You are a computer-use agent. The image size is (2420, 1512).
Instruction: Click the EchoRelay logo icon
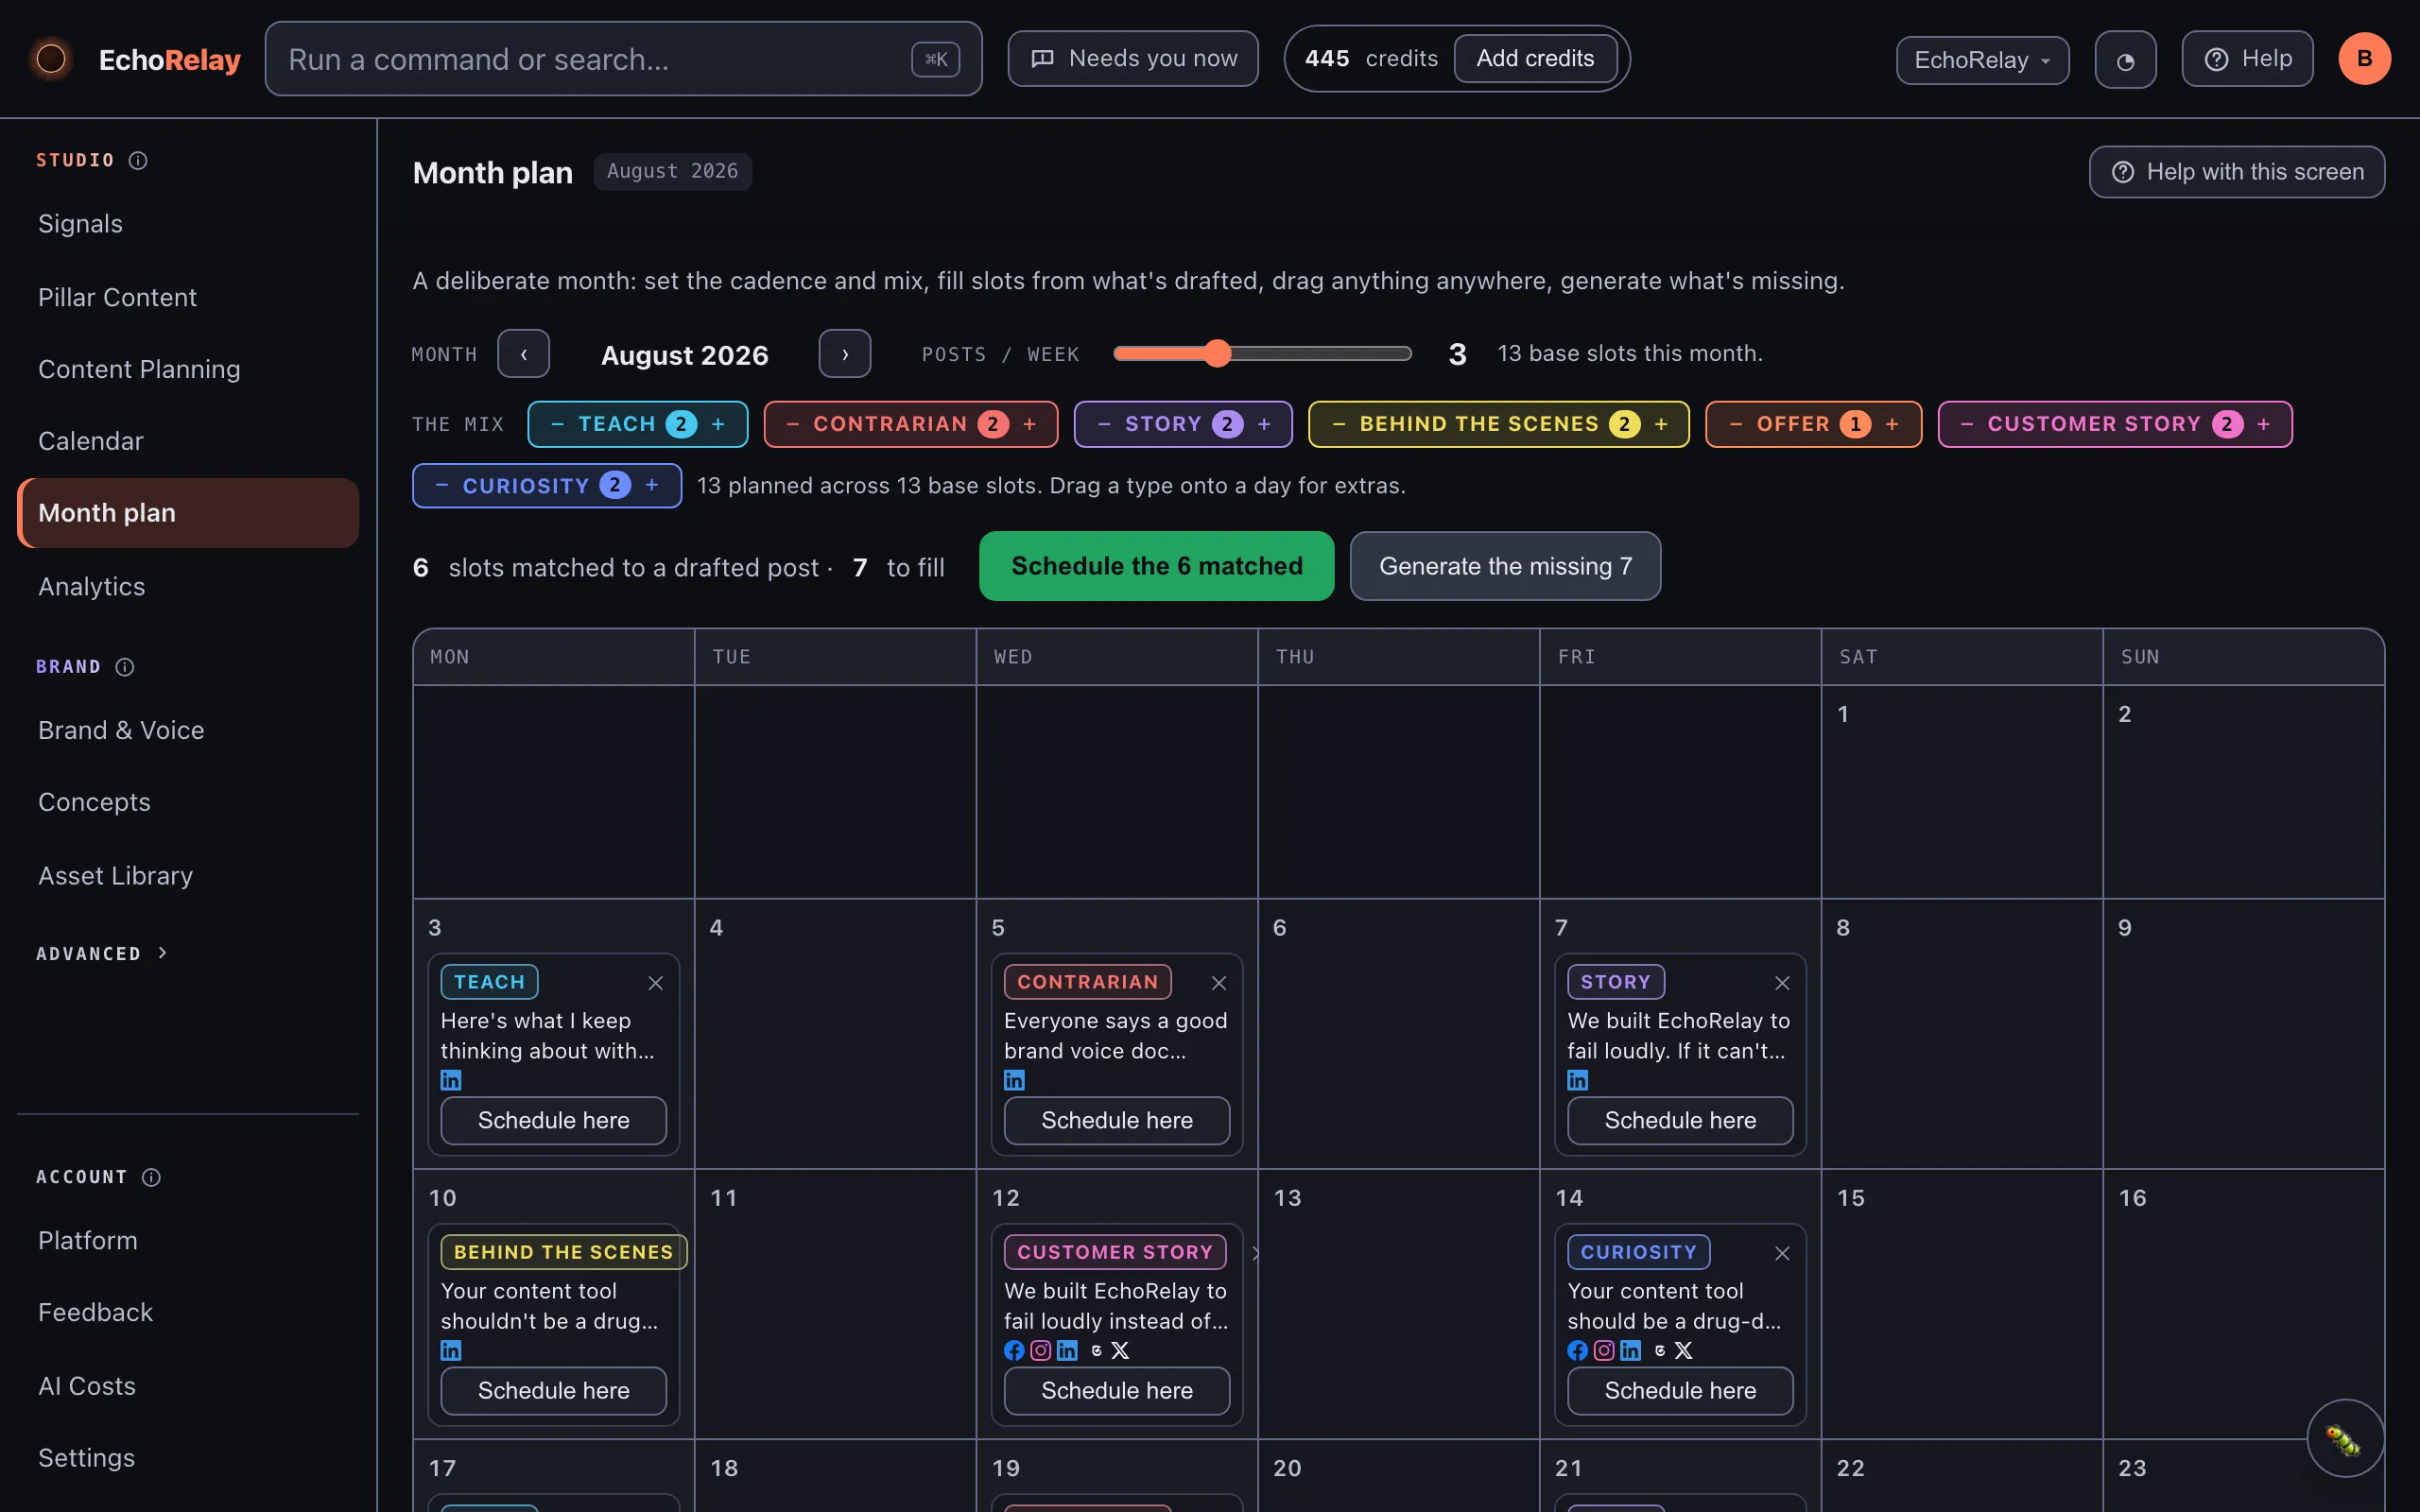coord(51,59)
